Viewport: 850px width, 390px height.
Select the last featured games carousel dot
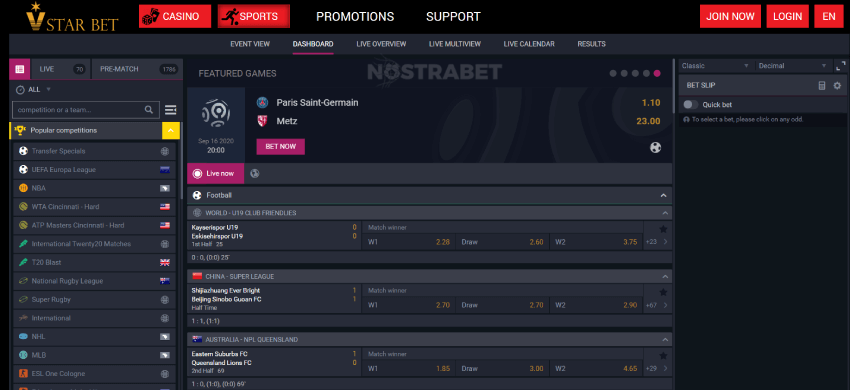pyautogui.click(x=656, y=73)
